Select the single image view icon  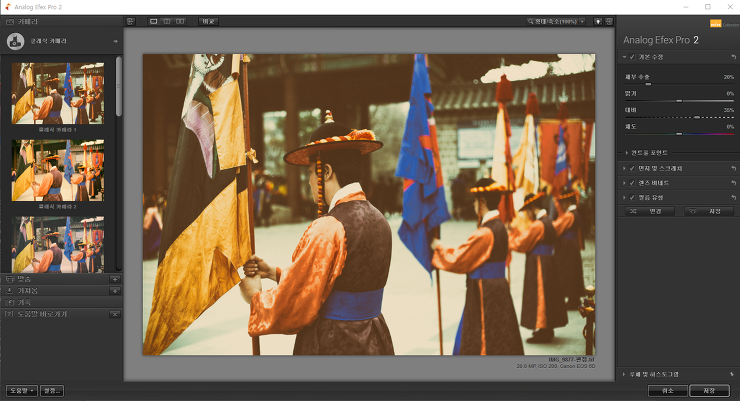[x=153, y=20]
